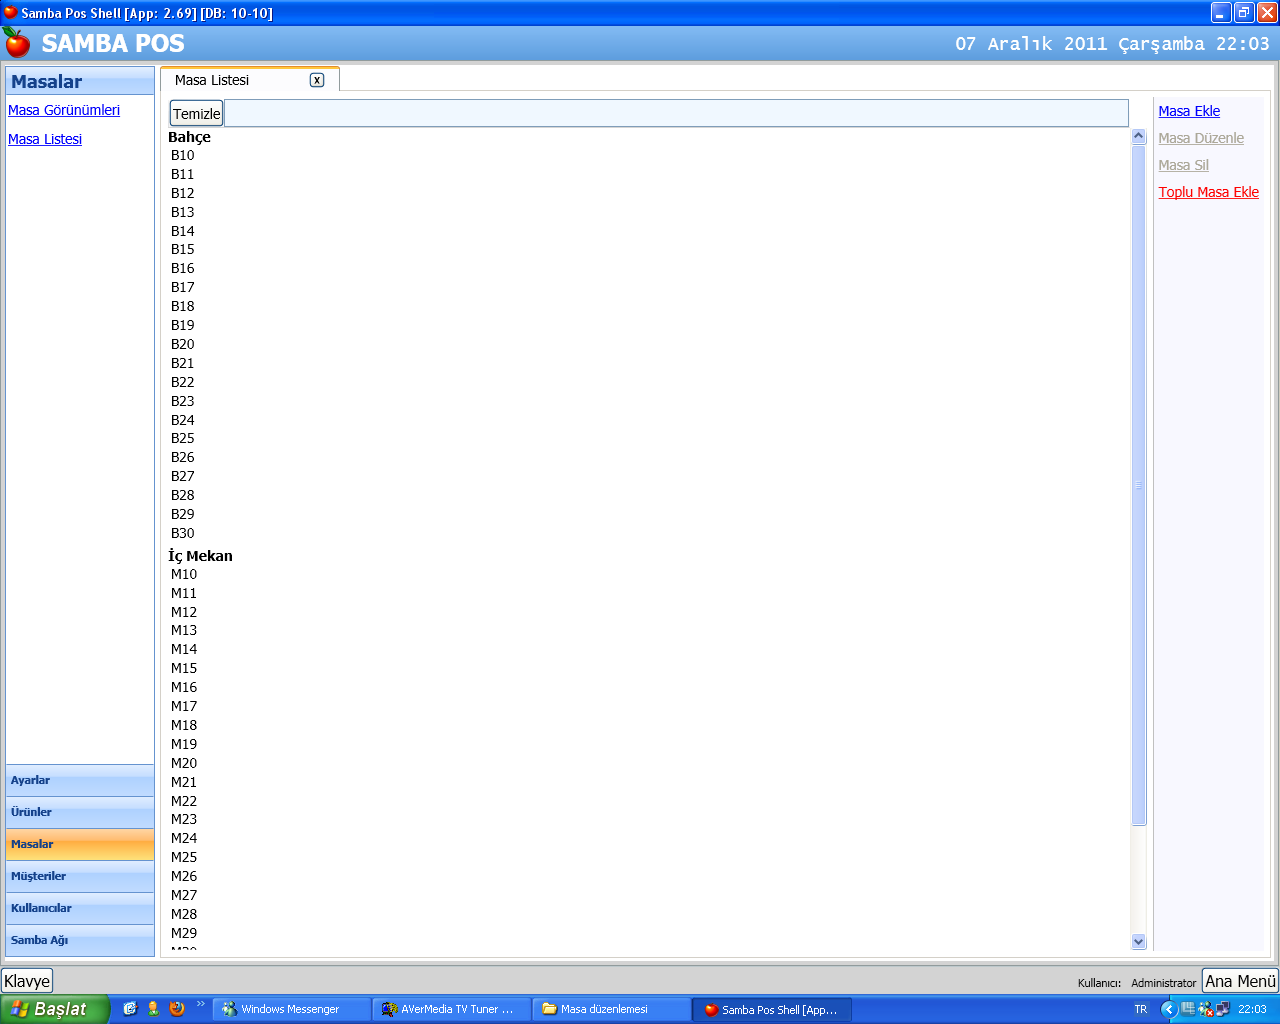1280x1024 pixels.
Task: Click Toplu Masa Ekle link
Action: pyautogui.click(x=1208, y=192)
